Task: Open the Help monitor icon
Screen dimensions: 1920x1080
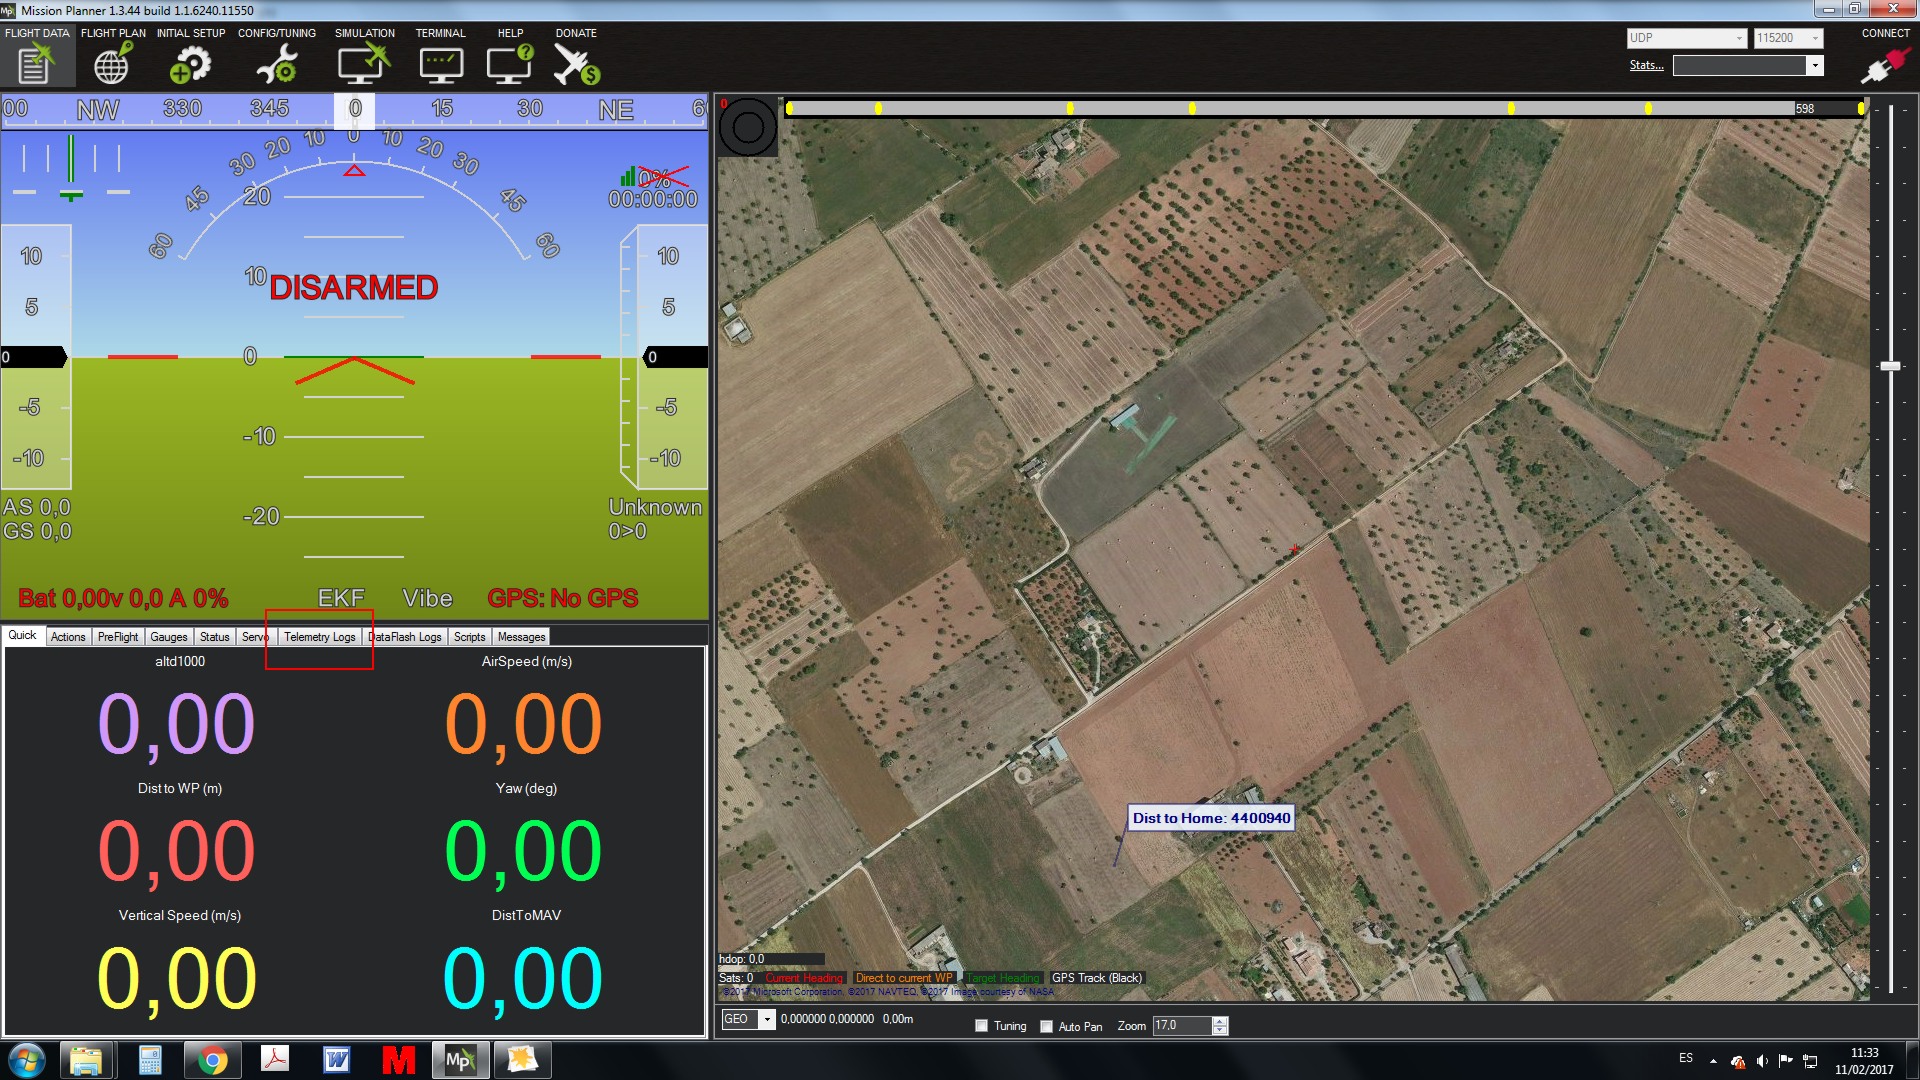Action: 509,65
